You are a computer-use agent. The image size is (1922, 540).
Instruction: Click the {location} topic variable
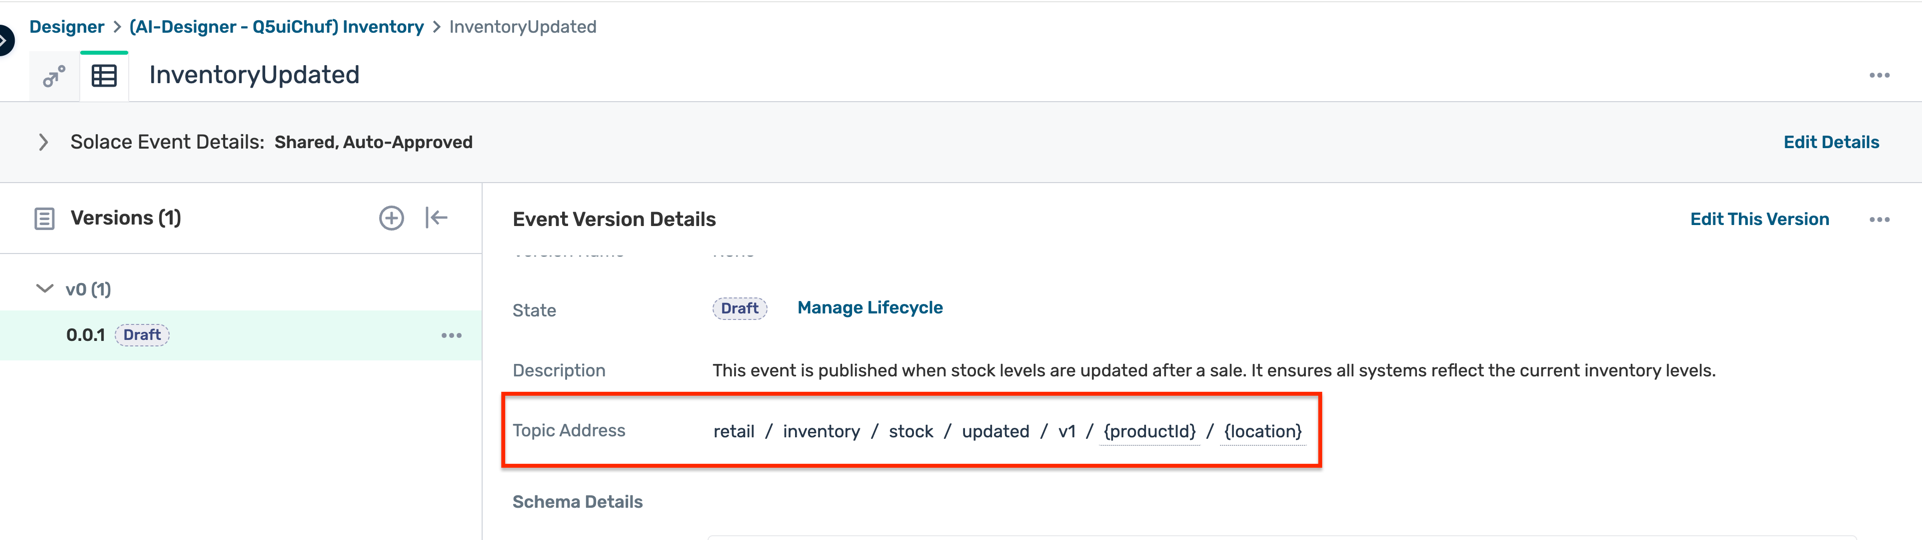1262,431
